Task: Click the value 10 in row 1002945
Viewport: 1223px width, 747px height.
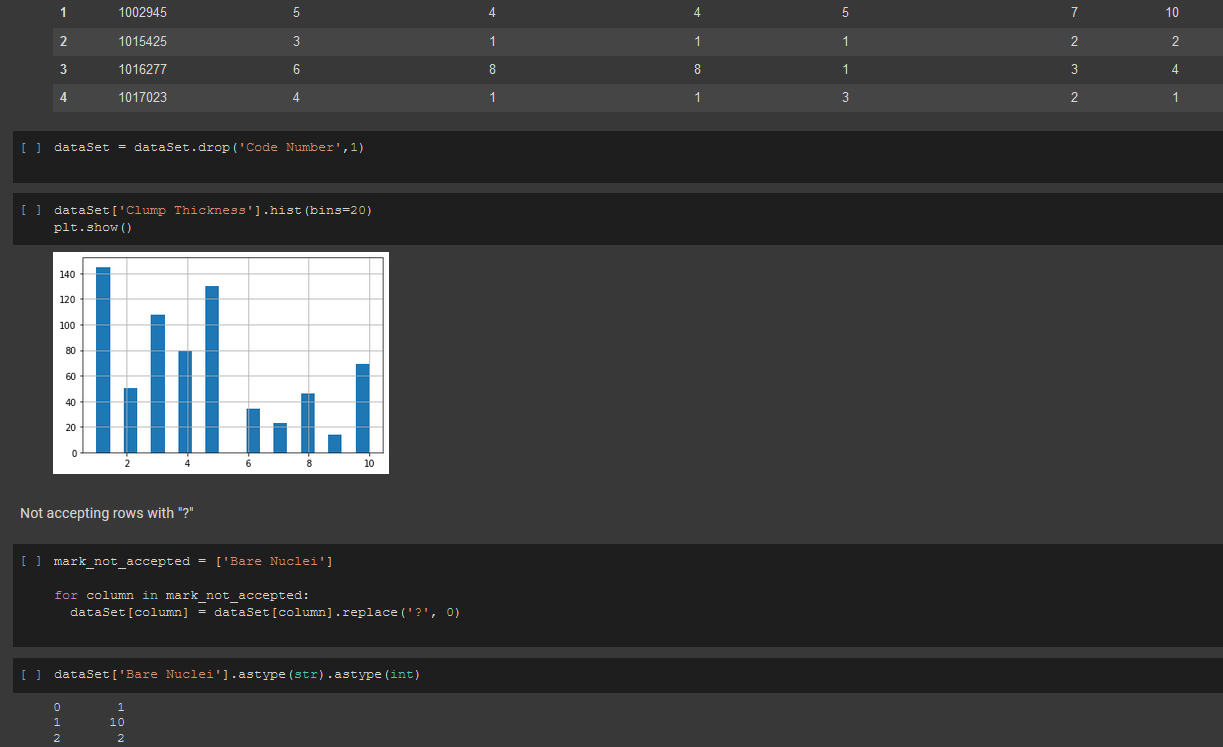Action: (1172, 13)
